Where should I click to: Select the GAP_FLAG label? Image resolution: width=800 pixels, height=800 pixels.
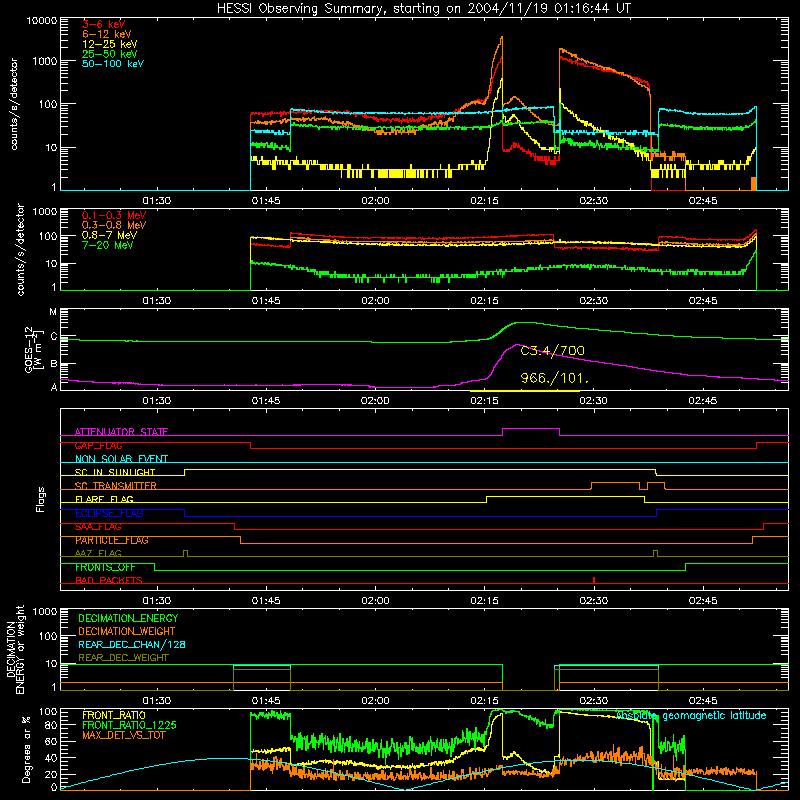(x=98, y=445)
